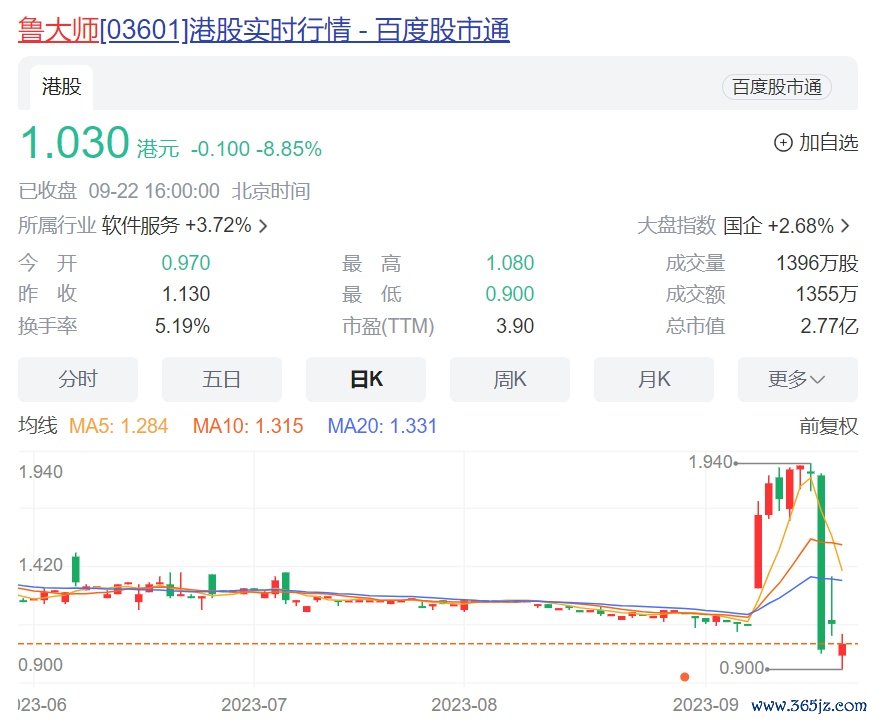Select the 周K chart tab

click(510, 379)
